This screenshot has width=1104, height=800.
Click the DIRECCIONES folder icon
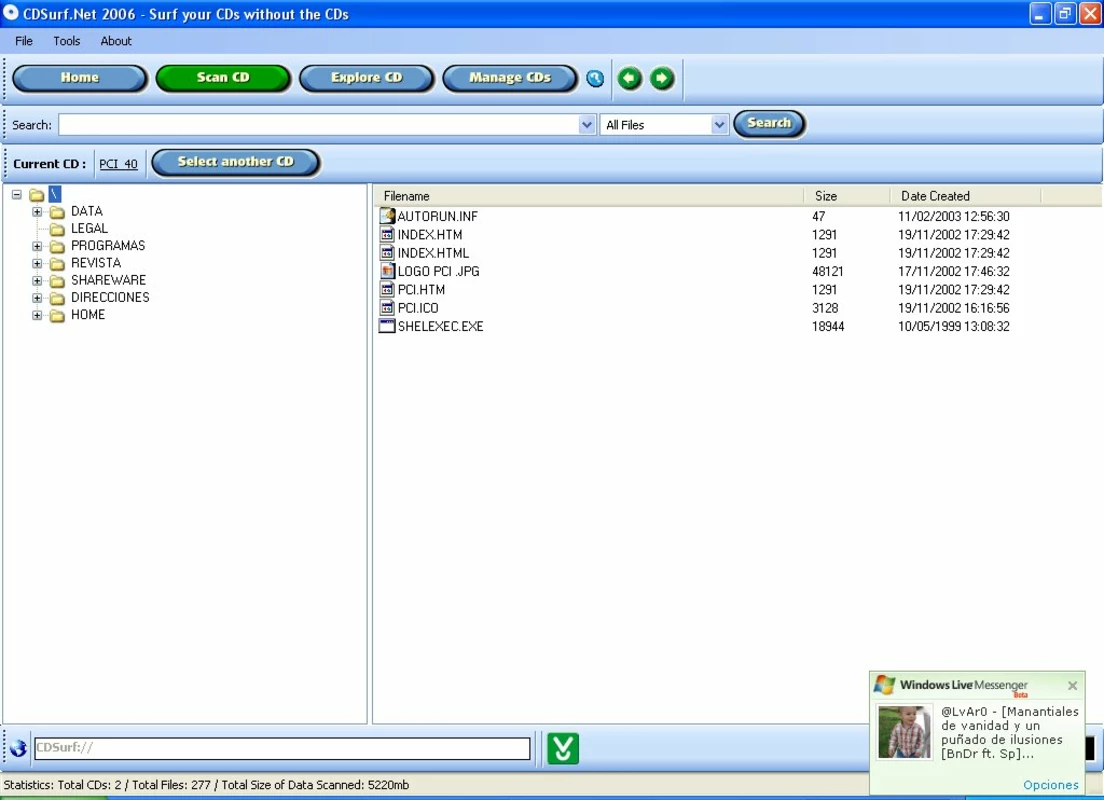click(57, 298)
